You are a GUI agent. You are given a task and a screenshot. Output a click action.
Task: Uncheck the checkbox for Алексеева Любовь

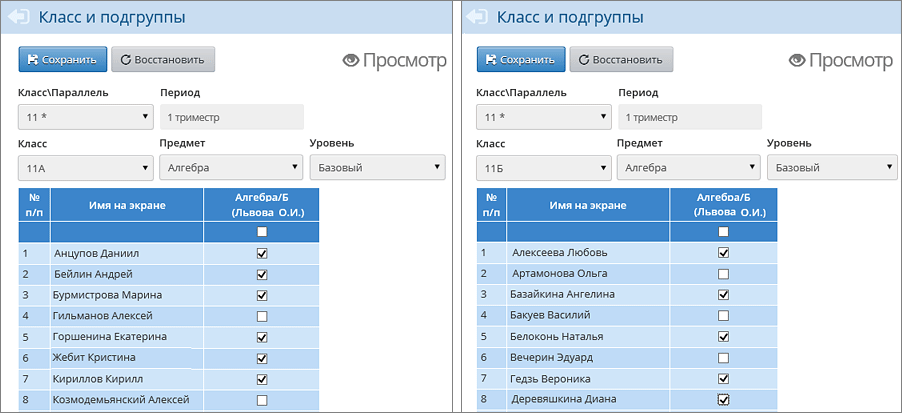[724, 253]
